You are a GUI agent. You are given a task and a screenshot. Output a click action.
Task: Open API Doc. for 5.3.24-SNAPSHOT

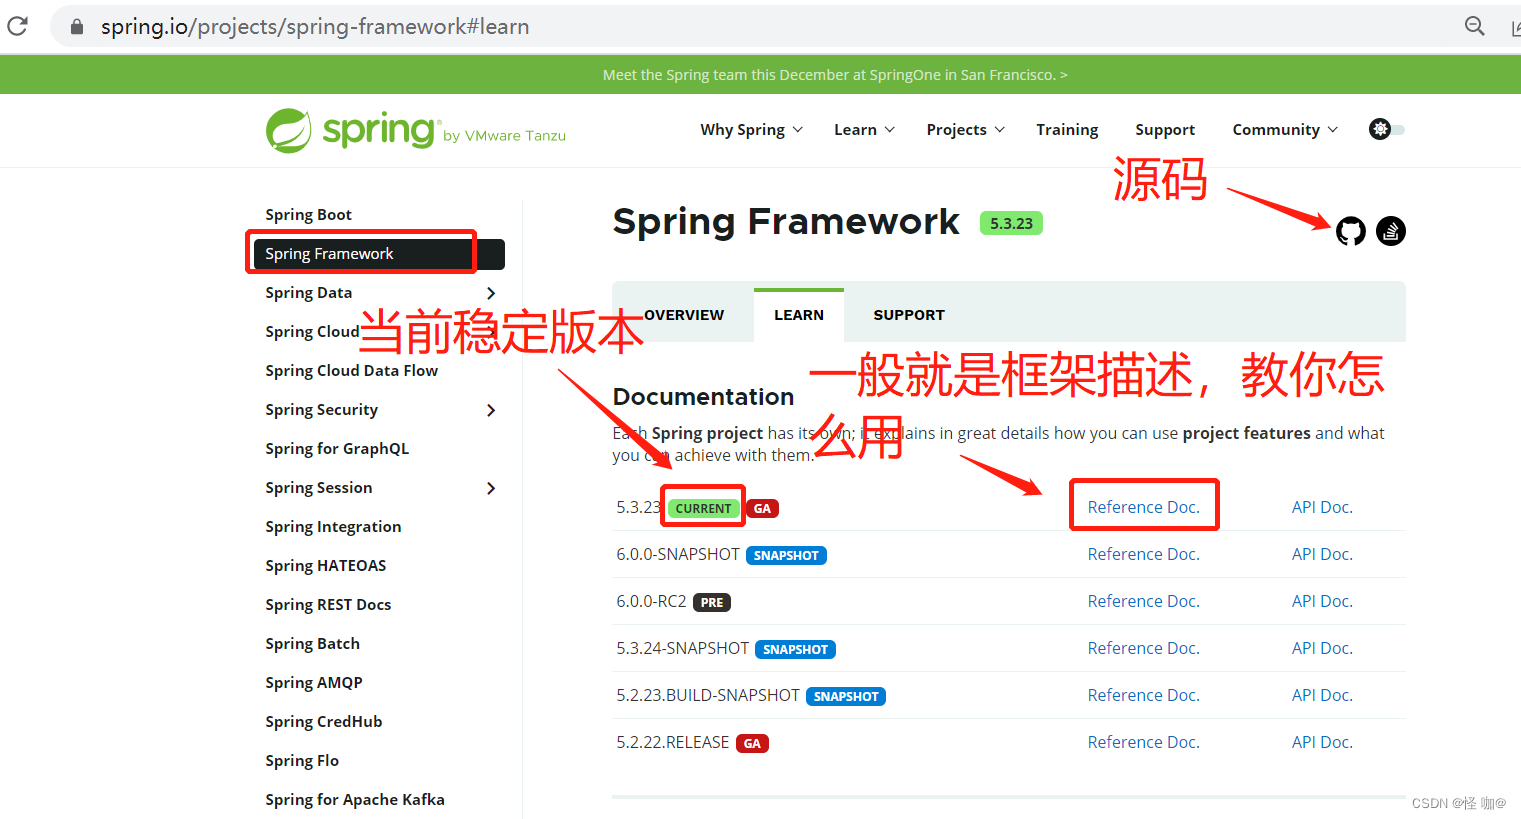(x=1322, y=648)
